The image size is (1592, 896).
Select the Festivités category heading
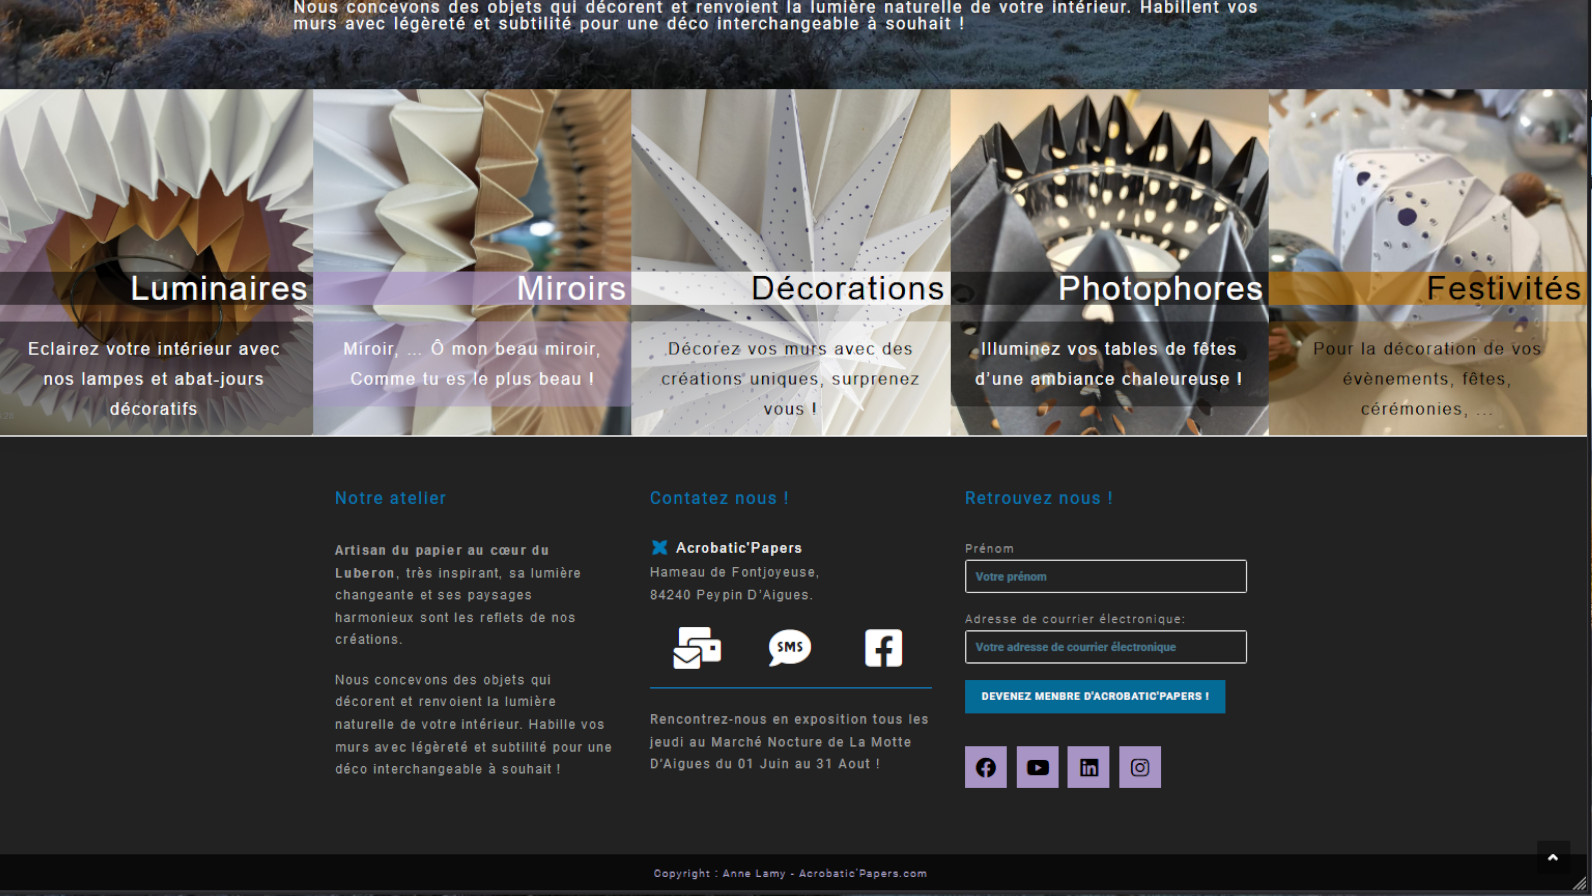coord(1502,288)
